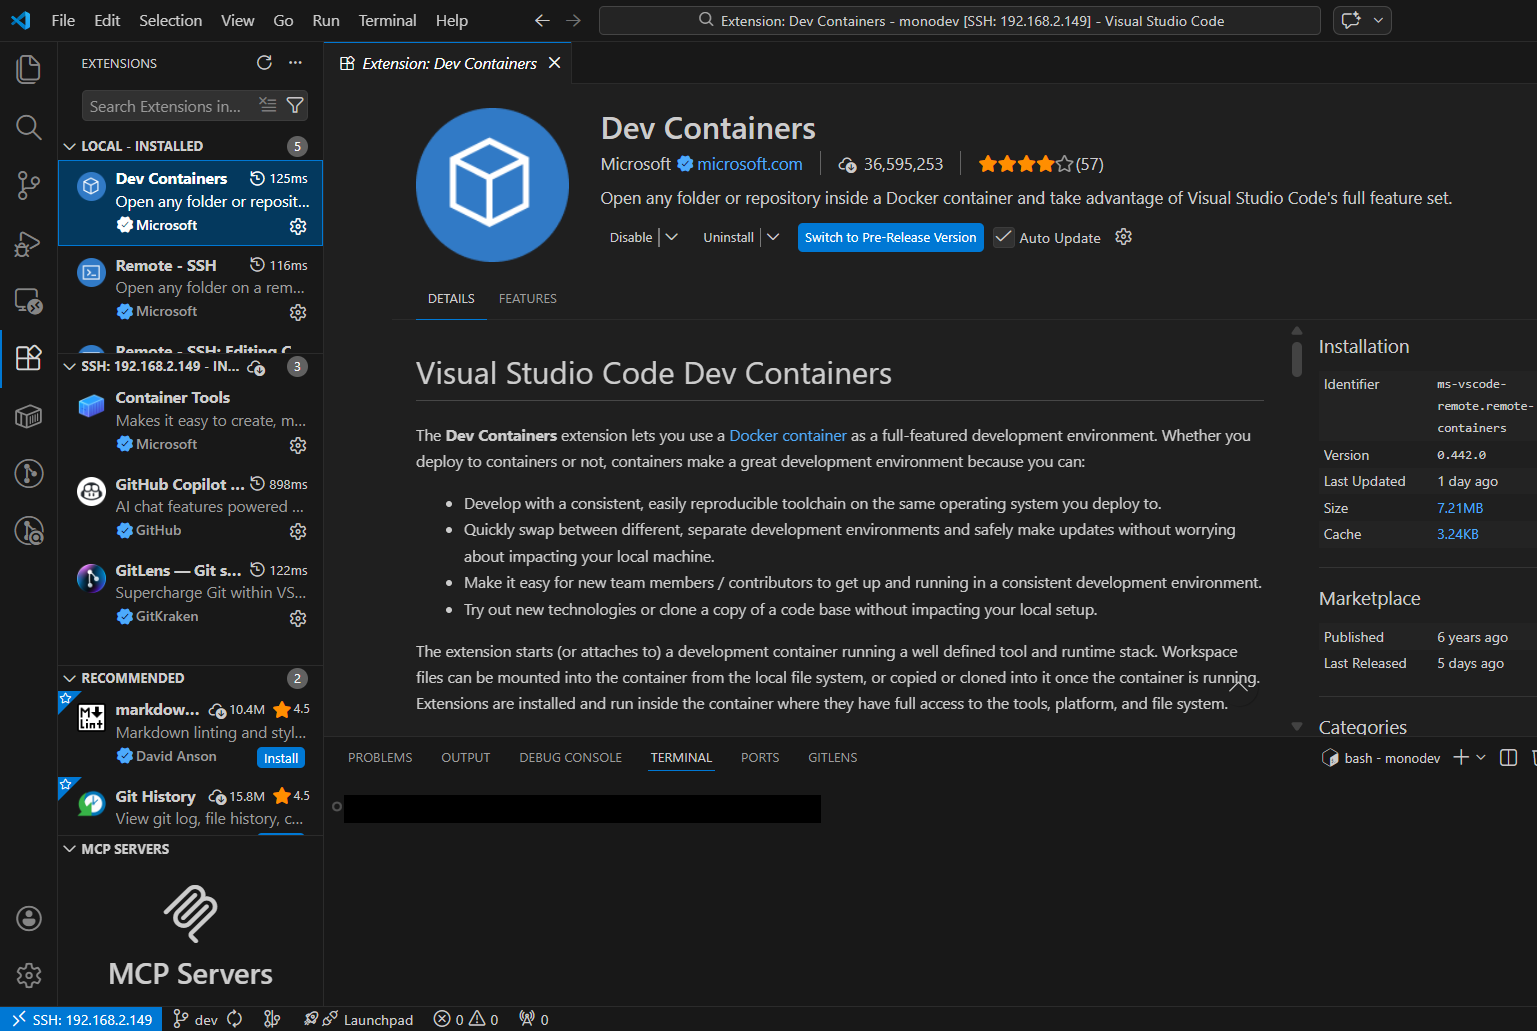
Task: Open the Manage gear in activity bar
Action: [x=29, y=975]
